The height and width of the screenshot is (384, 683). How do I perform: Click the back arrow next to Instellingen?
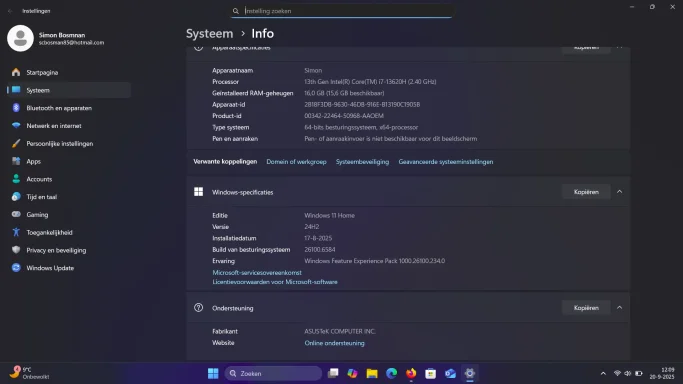point(10,11)
